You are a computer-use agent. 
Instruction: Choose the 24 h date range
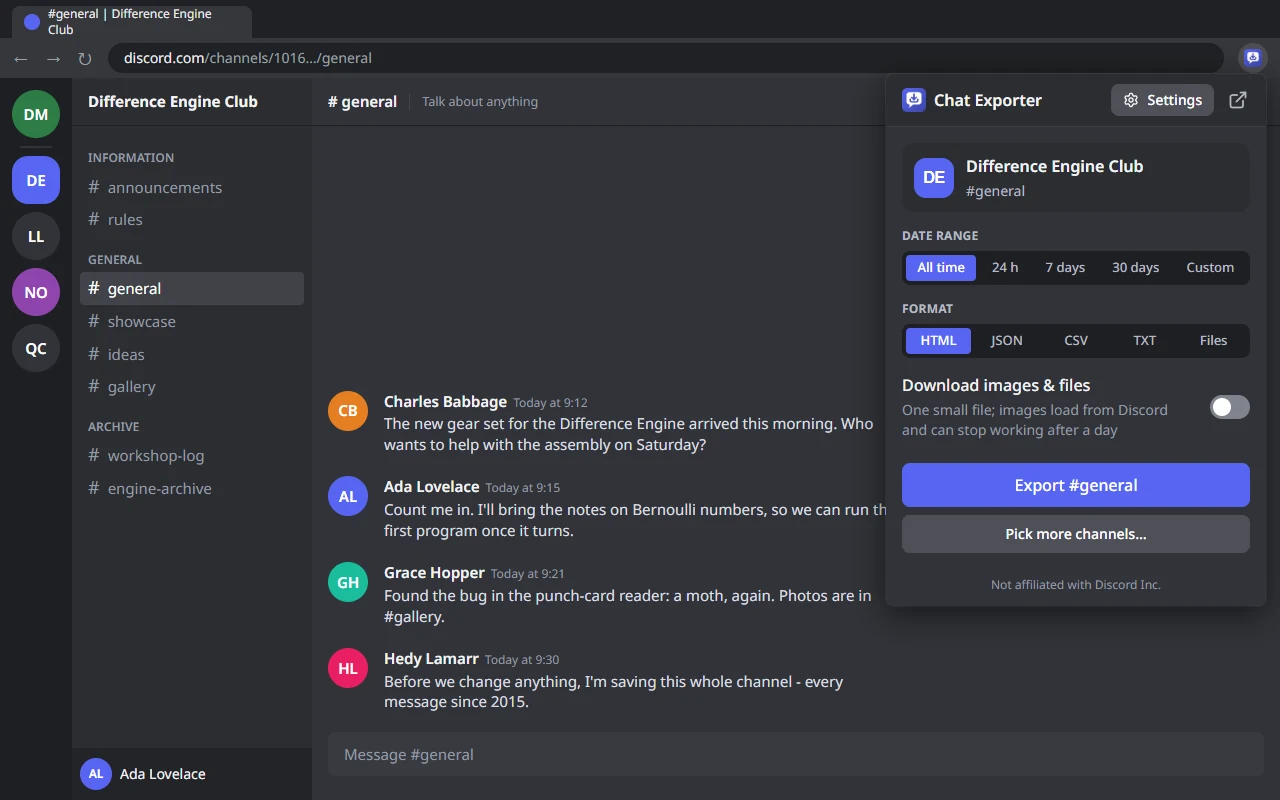[x=1005, y=267]
